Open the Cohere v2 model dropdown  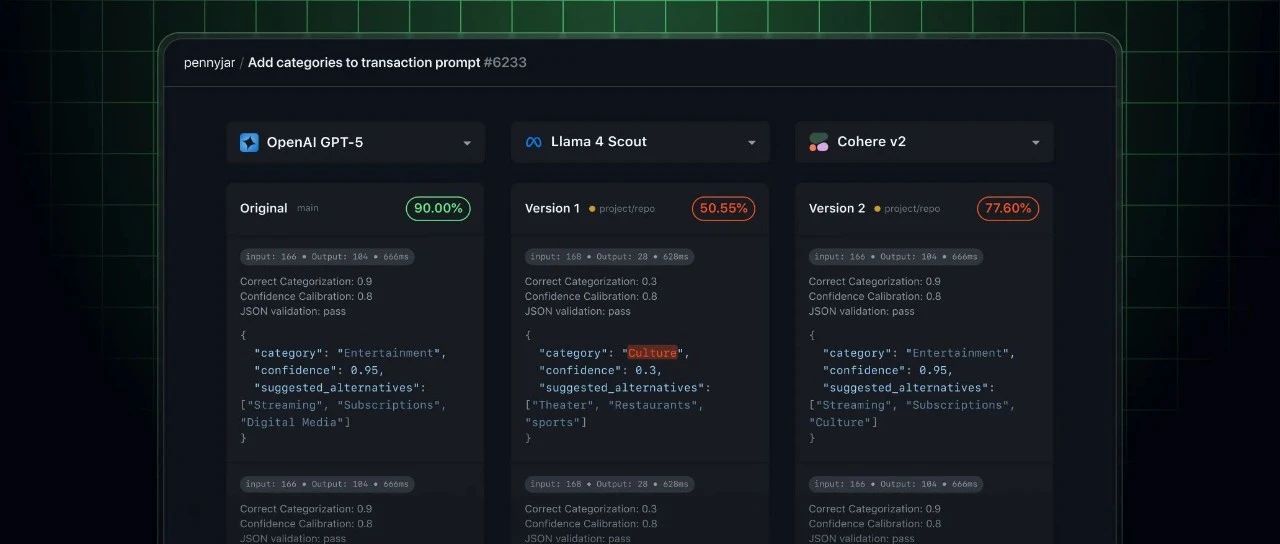pos(925,143)
